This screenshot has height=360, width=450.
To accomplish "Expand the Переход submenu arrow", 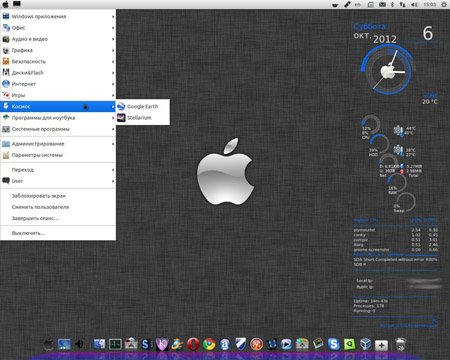I will [113, 170].
